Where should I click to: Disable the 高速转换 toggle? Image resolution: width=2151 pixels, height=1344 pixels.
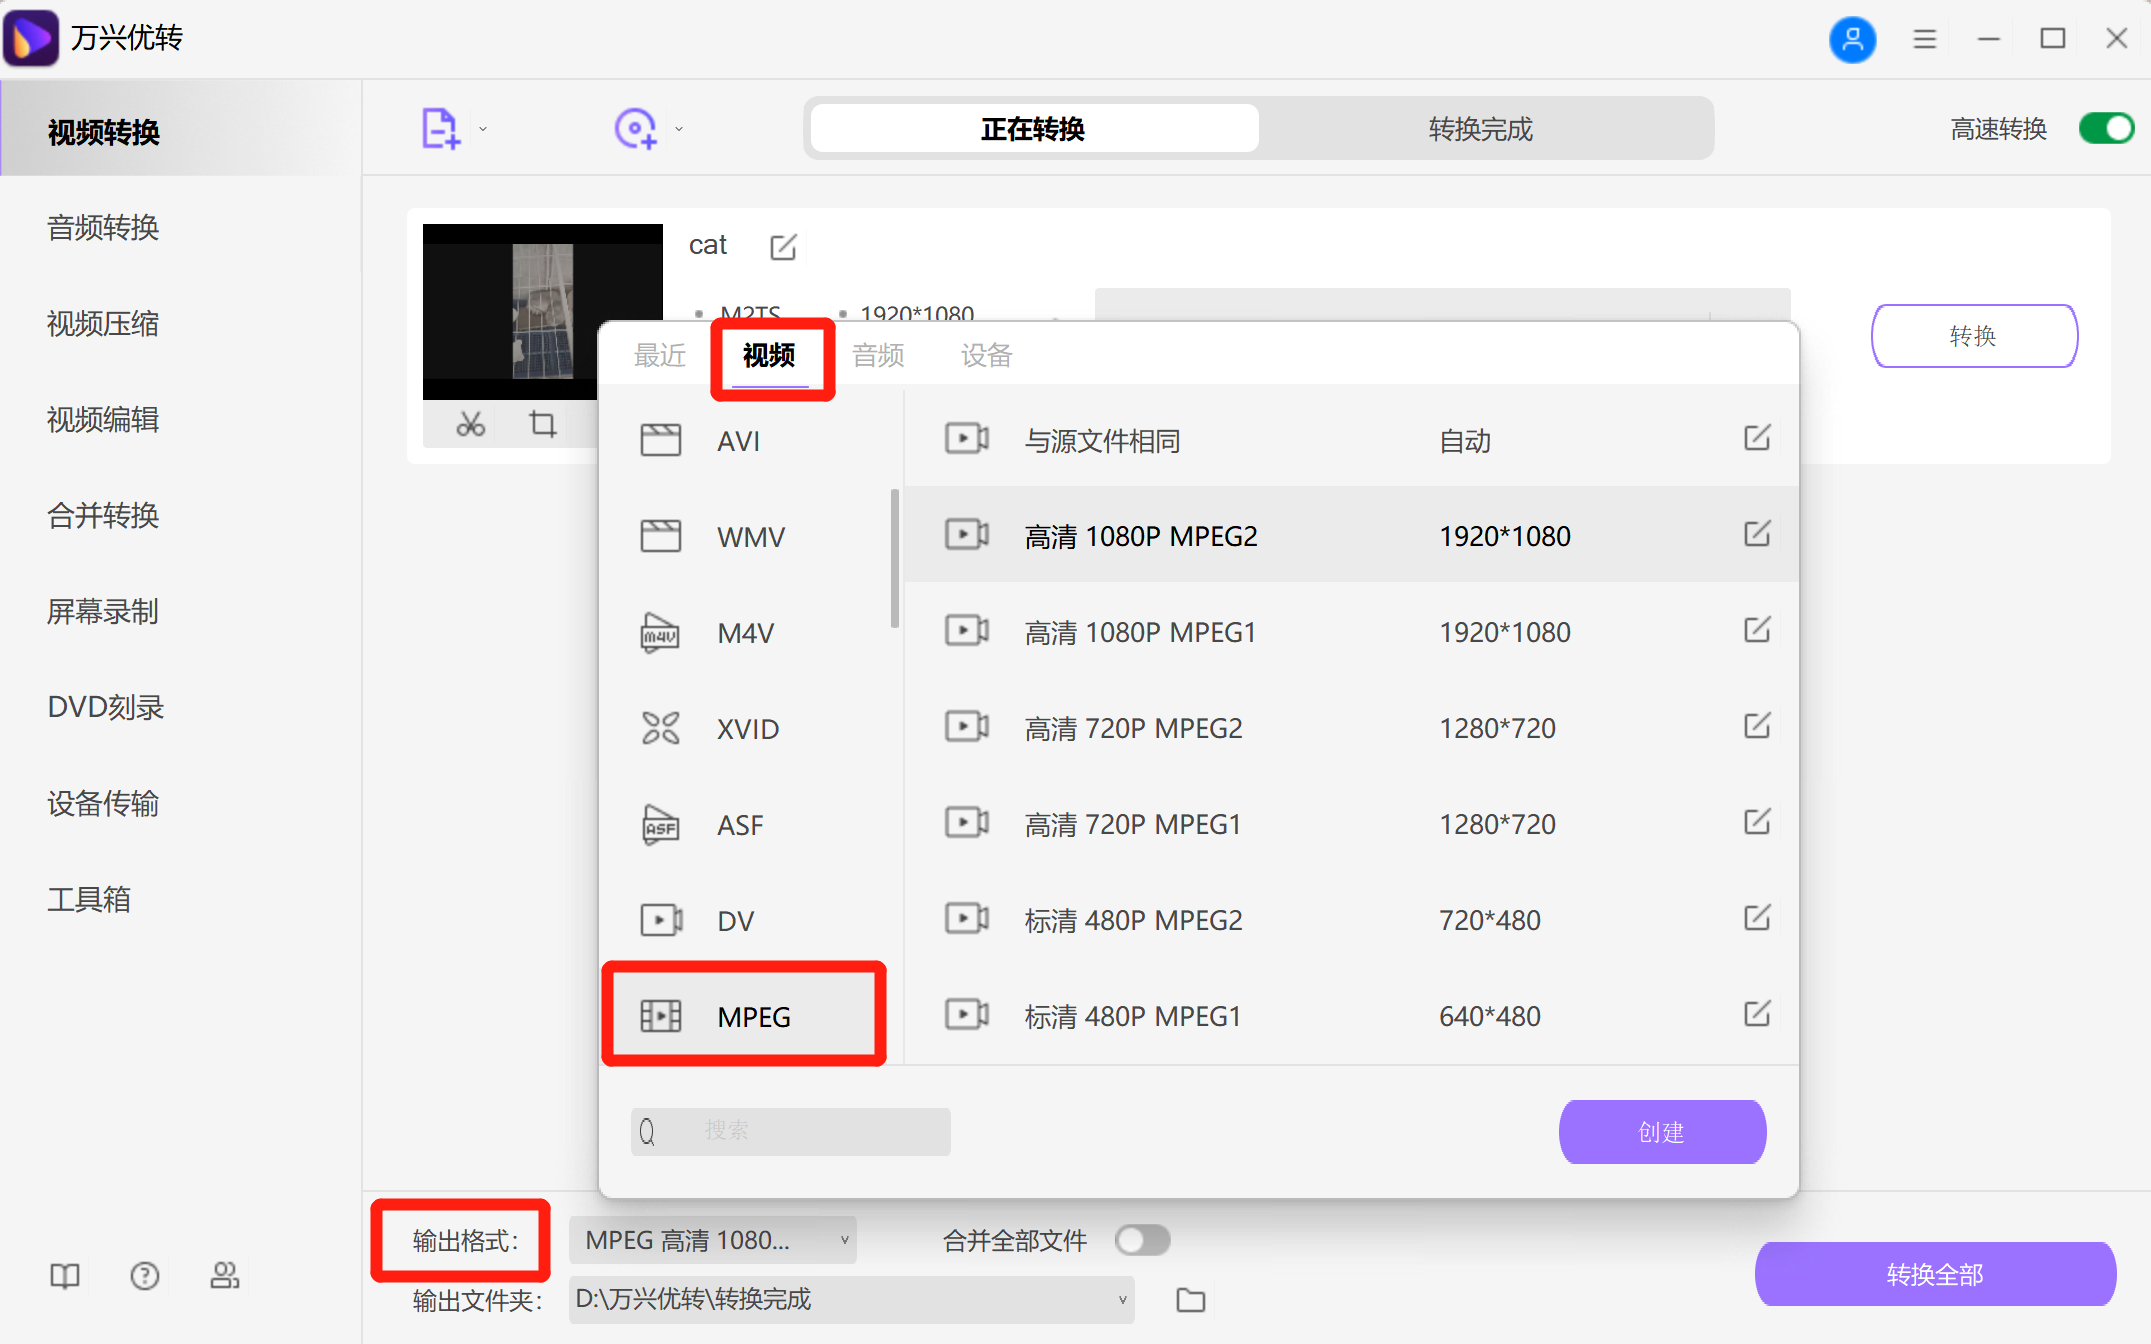coord(2105,128)
